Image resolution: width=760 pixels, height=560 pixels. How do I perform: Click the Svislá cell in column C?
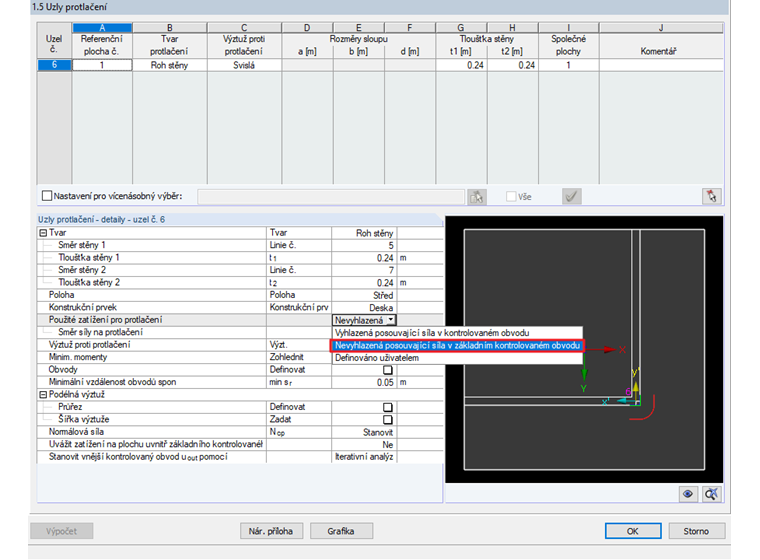244,65
